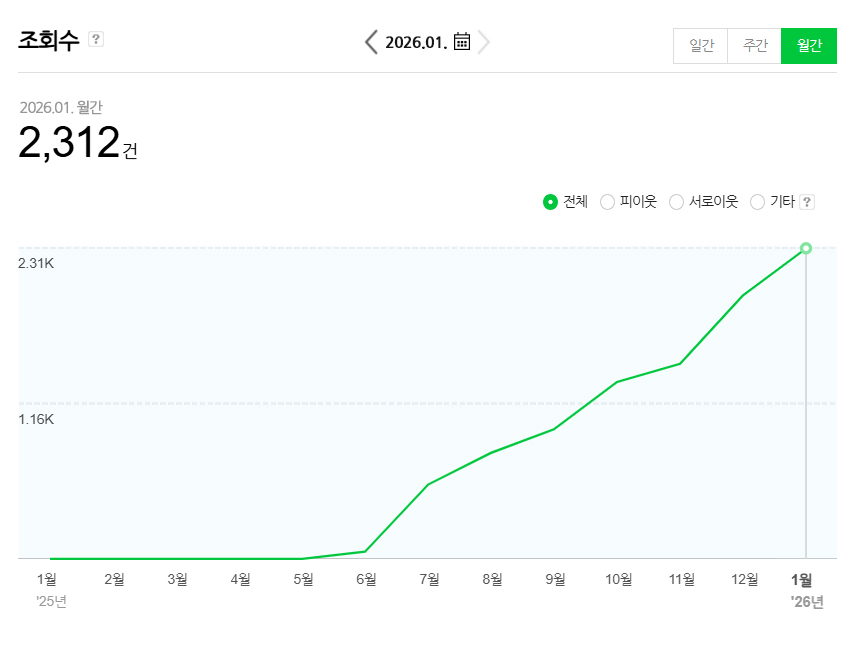Screen dimensions: 862x646
Task: Click the highlighted January '26 data point
Action: (x=806, y=248)
